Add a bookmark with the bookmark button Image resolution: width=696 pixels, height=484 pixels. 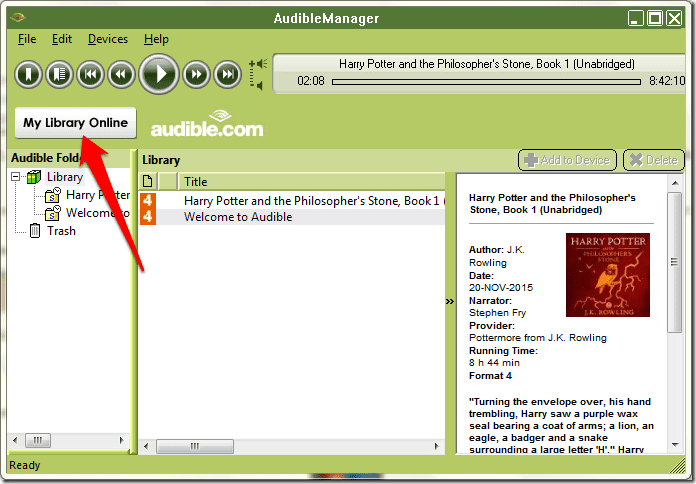tap(28, 74)
